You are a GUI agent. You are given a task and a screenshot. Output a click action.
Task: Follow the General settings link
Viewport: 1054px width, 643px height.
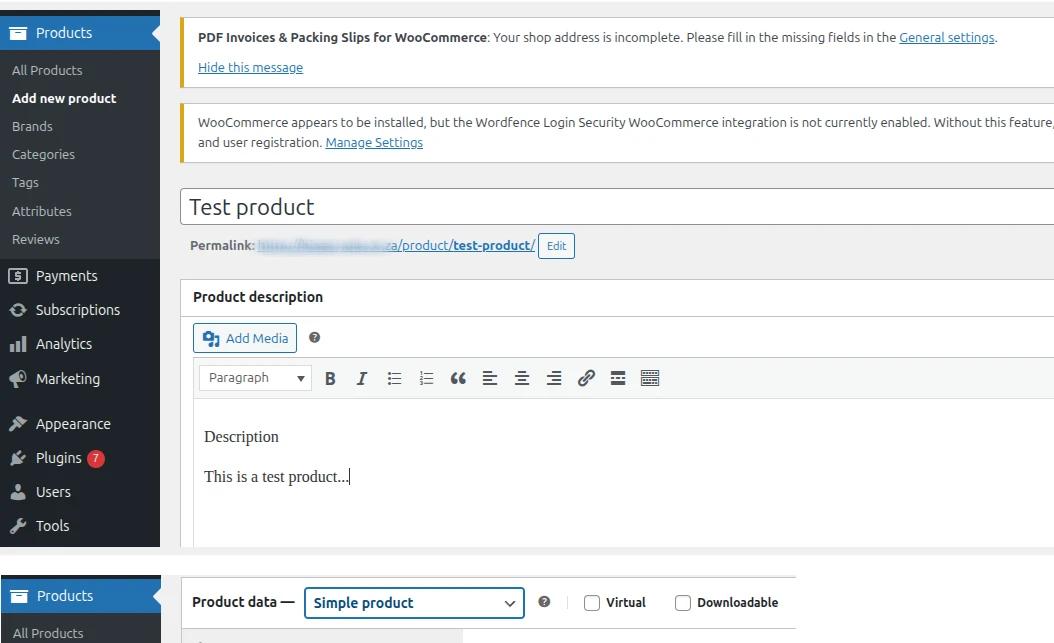point(946,38)
